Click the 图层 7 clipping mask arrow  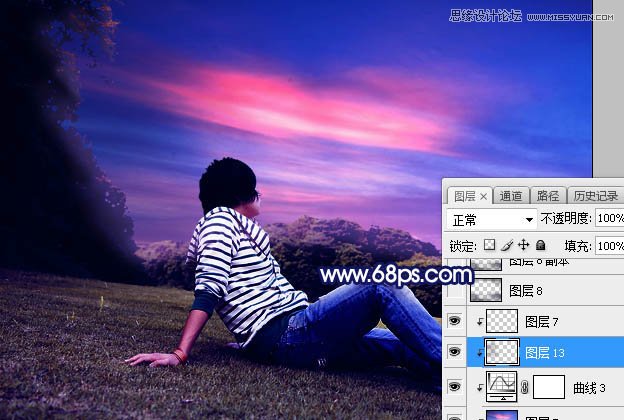tap(480, 322)
